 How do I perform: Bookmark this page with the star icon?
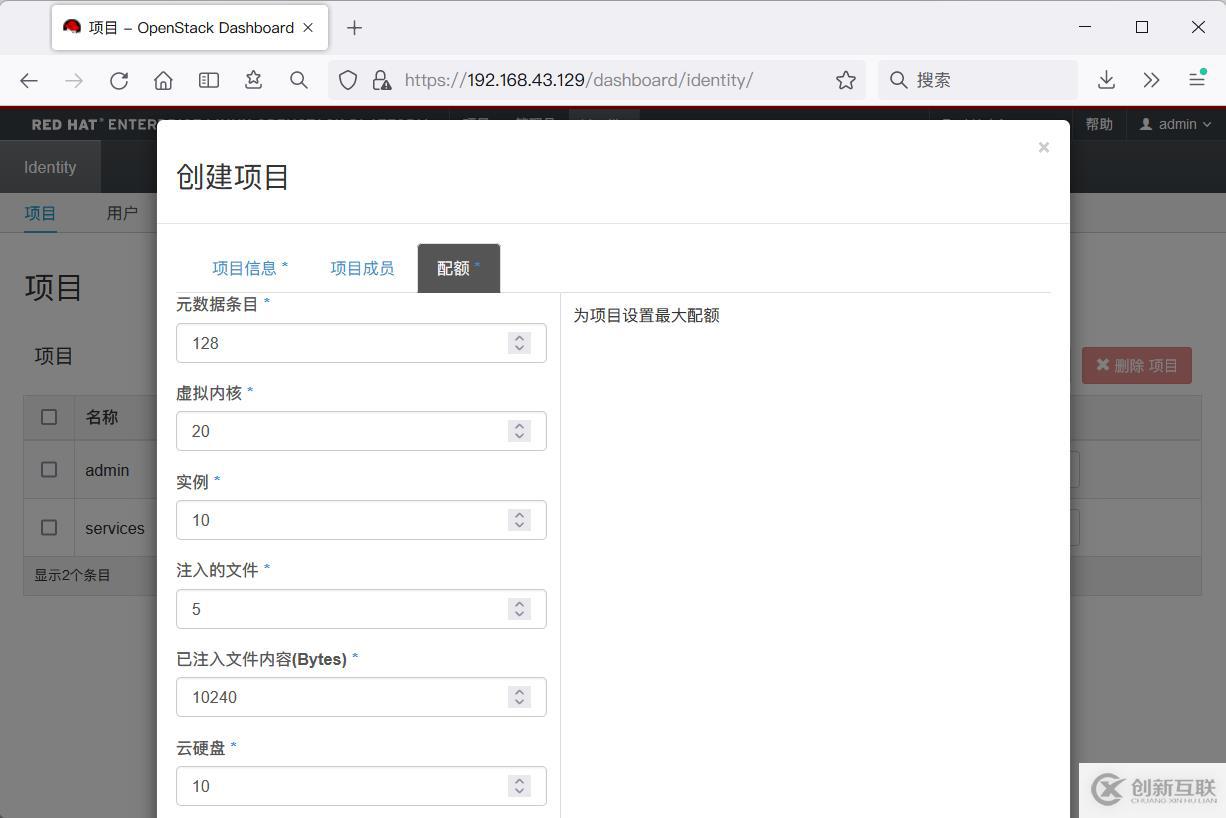pos(845,80)
